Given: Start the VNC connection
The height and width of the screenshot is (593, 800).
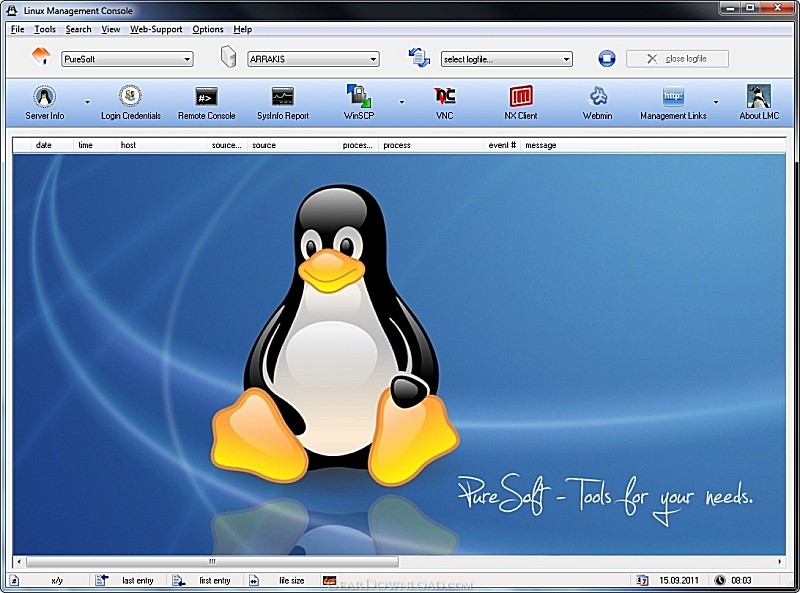Looking at the screenshot, I should pos(444,102).
